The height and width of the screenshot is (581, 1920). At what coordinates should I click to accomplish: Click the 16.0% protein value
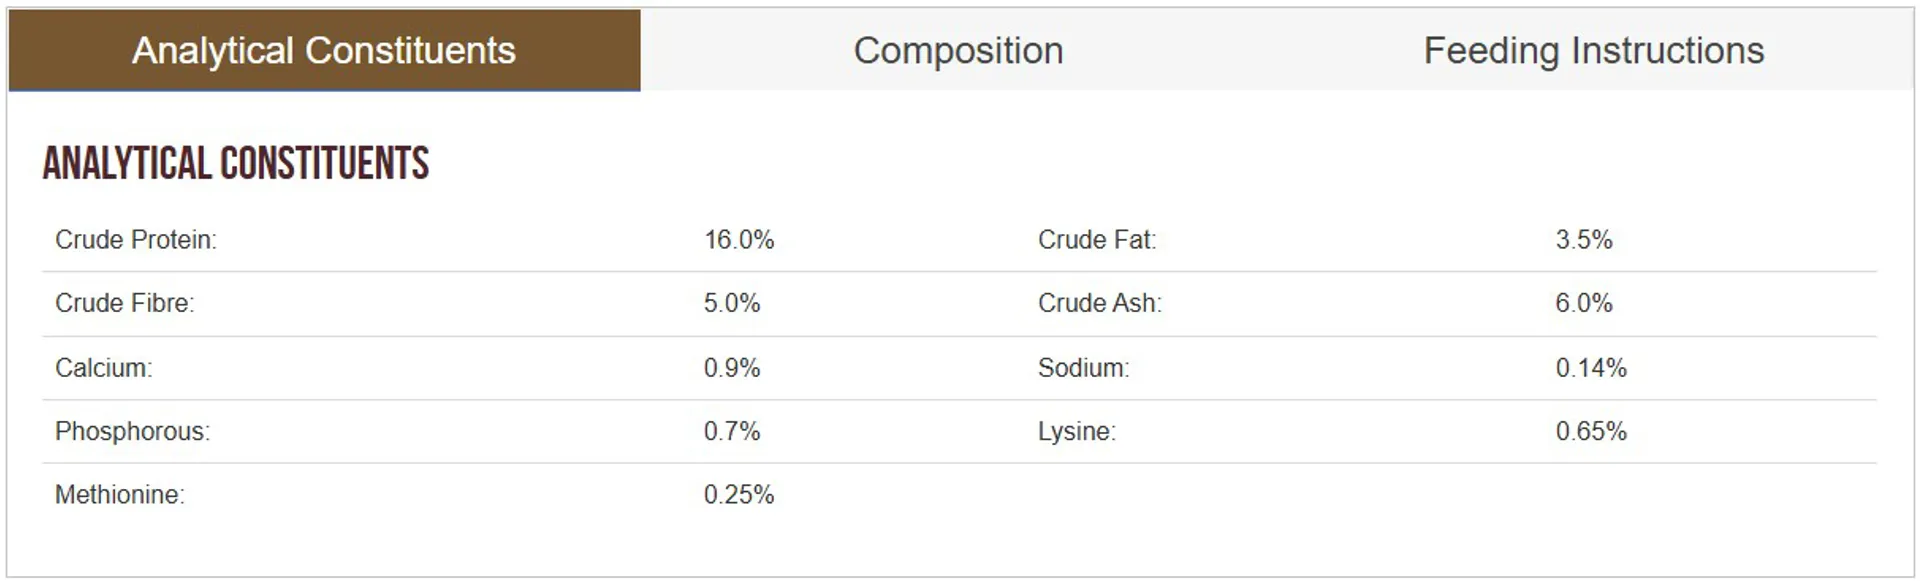[x=739, y=240]
